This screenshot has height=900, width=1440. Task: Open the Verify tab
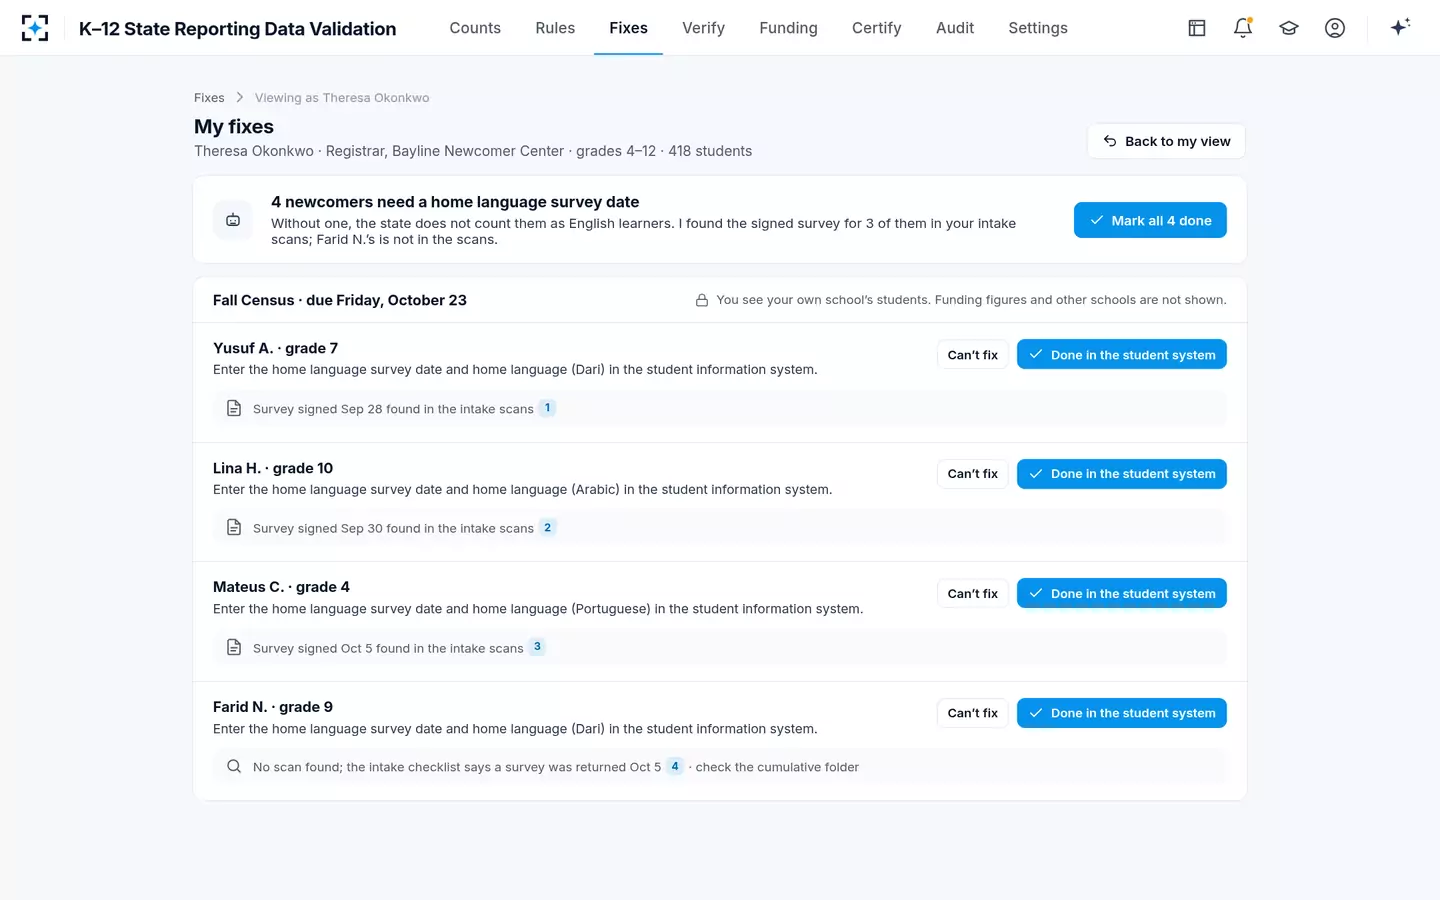[x=703, y=28]
